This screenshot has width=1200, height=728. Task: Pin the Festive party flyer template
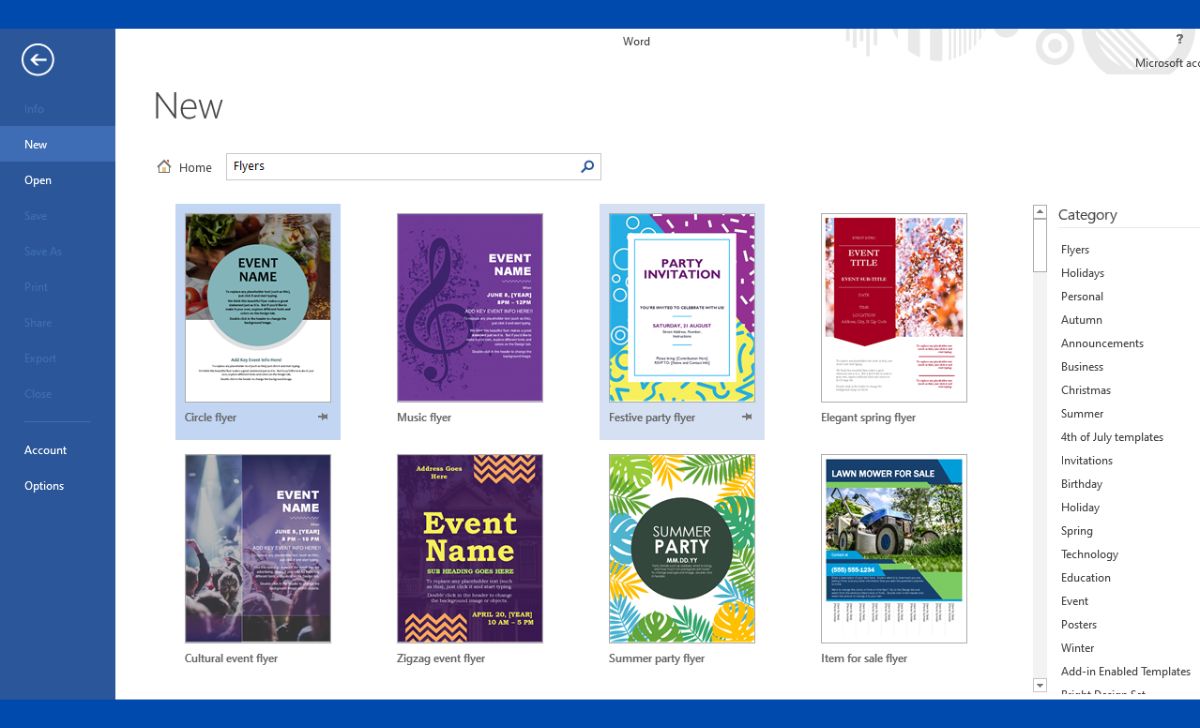747,417
